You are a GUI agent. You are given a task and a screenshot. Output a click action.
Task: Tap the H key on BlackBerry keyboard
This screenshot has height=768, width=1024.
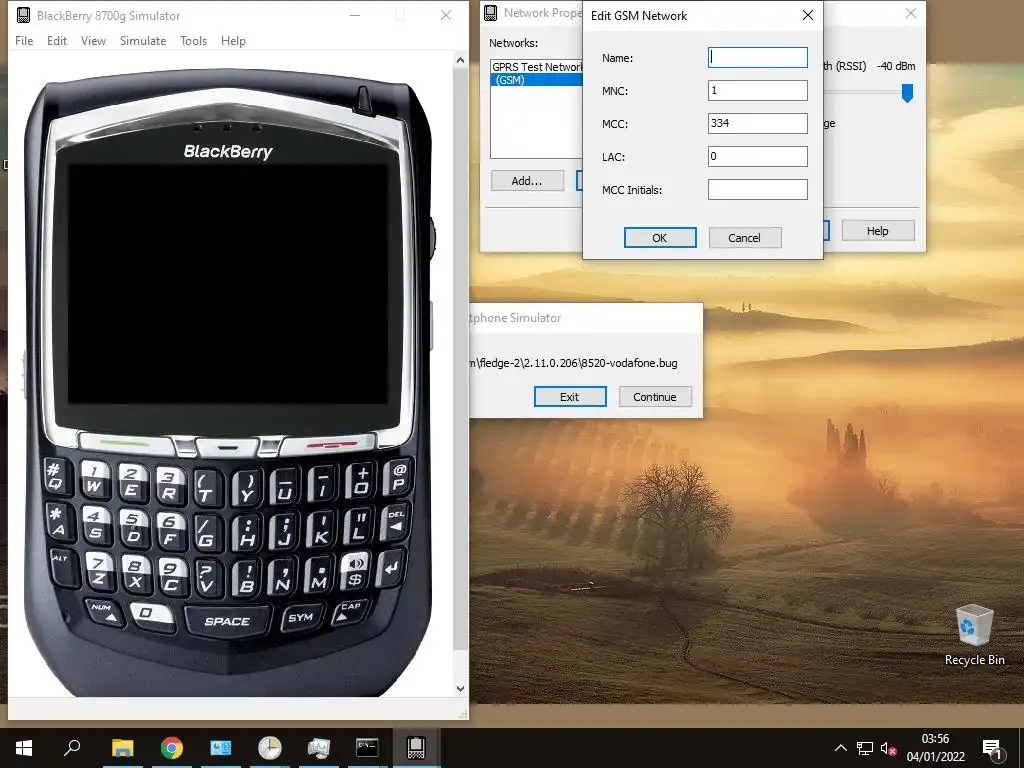248,532
